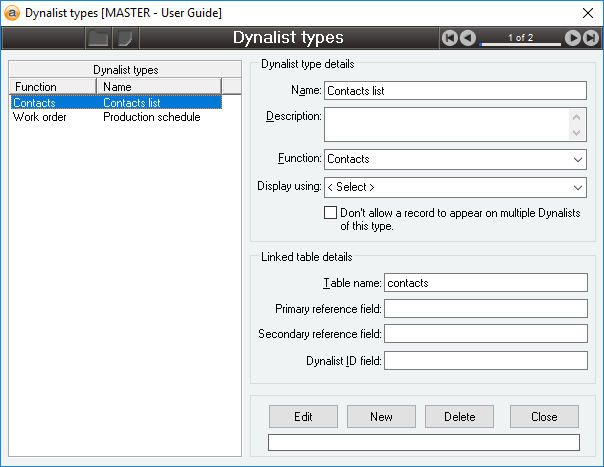604x467 pixels.
Task: Jump to last record arrow
Action: click(591, 38)
